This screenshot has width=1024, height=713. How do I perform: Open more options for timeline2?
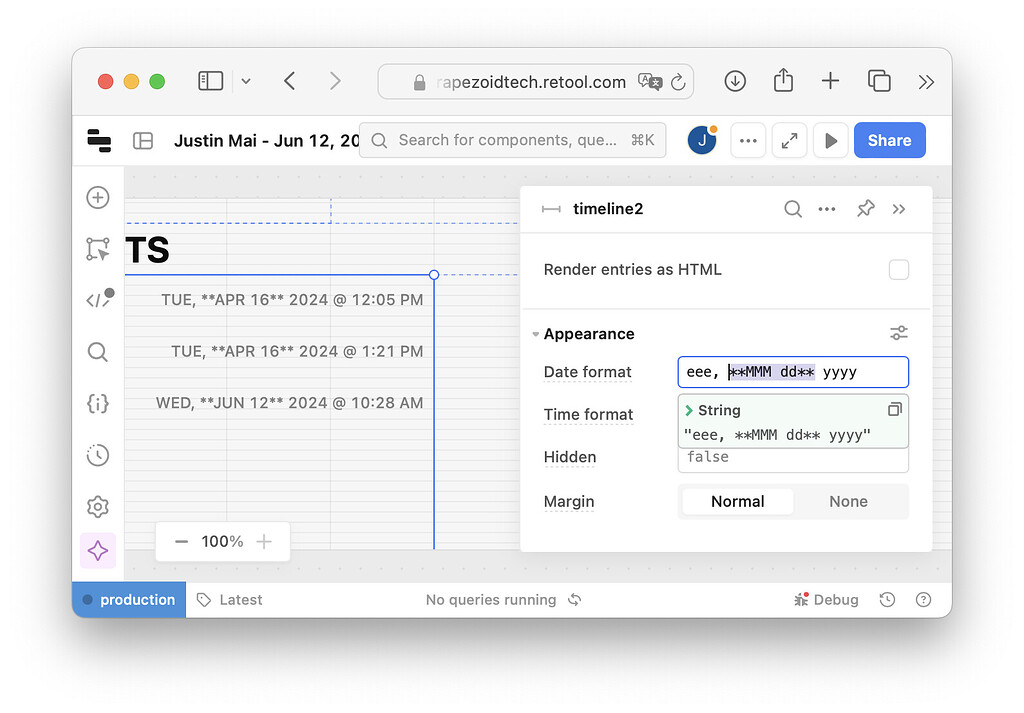click(x=827, y=209)
